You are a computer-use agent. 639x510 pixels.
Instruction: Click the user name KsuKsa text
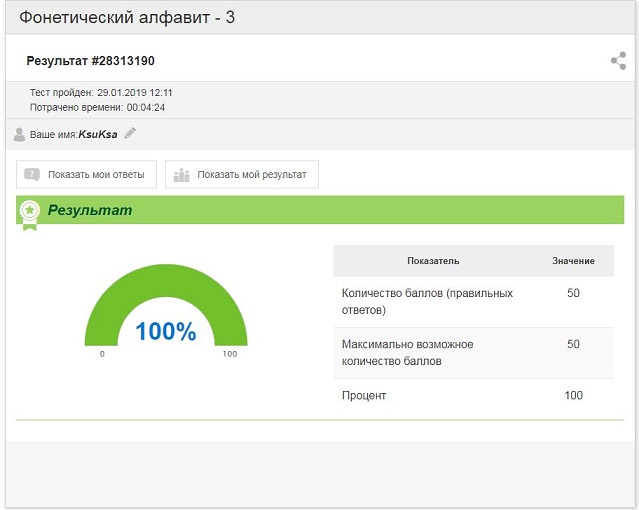pyautogui.click(x=98, y=134)
